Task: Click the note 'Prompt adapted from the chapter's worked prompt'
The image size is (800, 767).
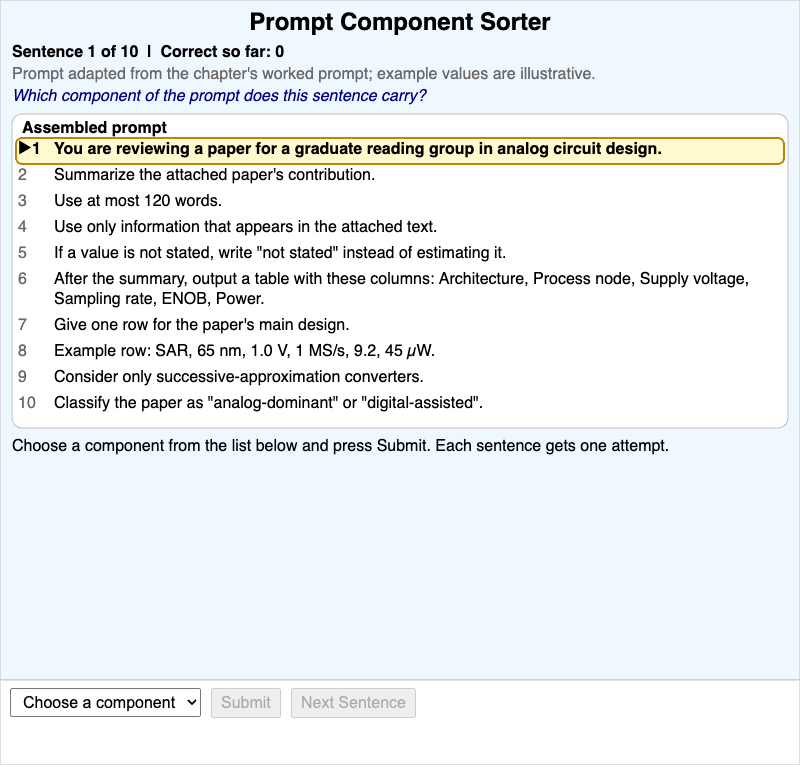Action: coord(304,73)
